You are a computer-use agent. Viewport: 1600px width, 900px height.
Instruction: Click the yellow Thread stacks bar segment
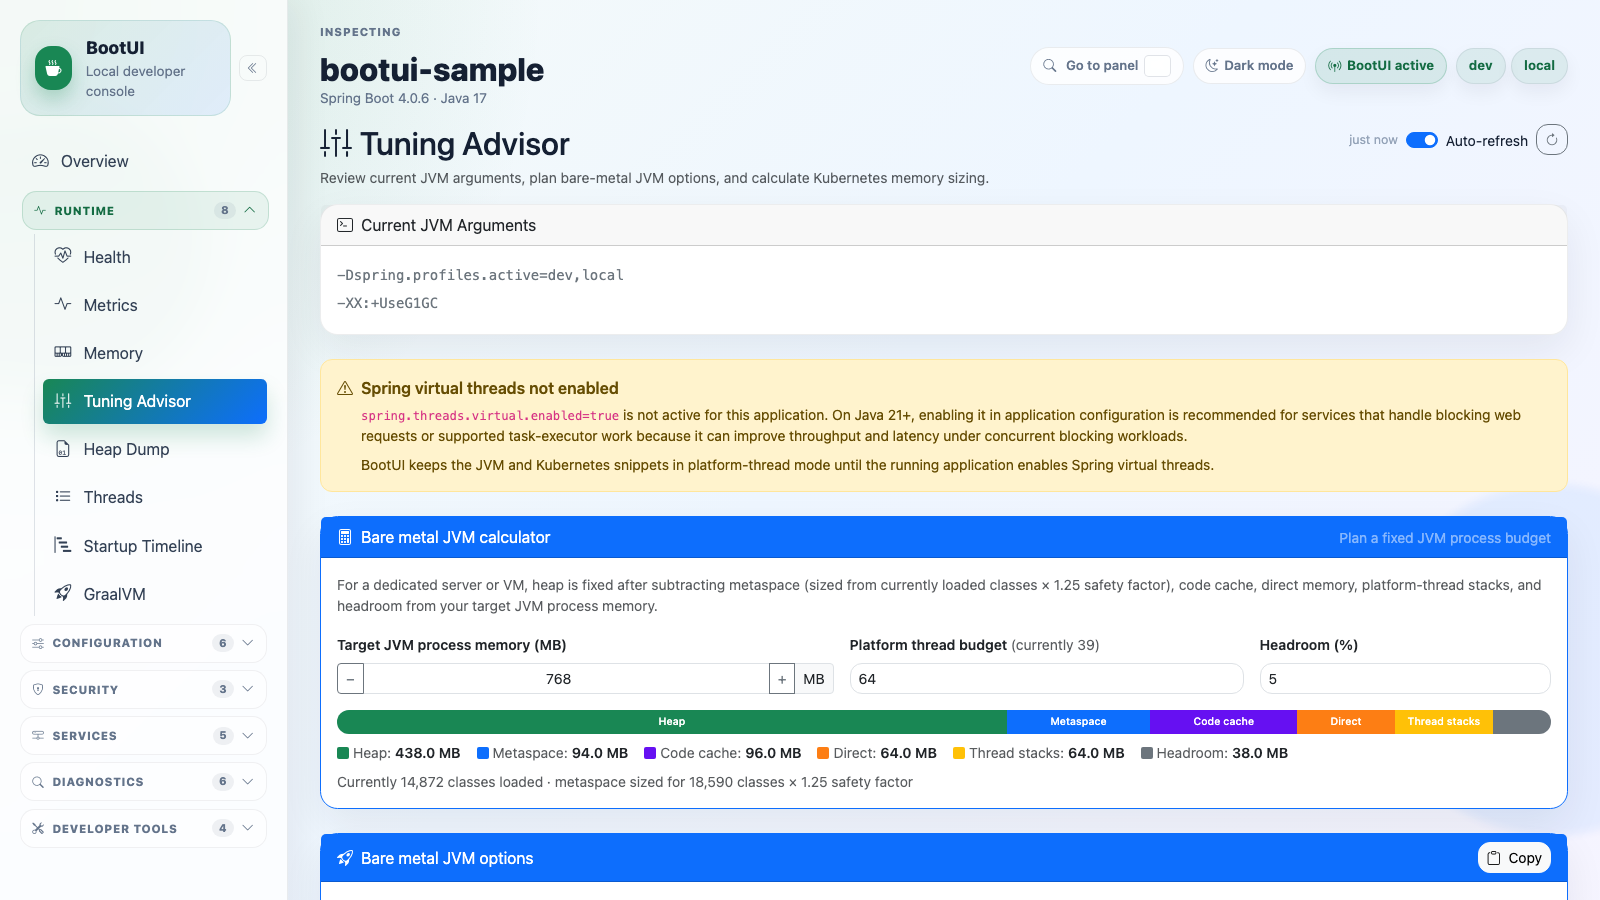click(x=1444, y=722)
